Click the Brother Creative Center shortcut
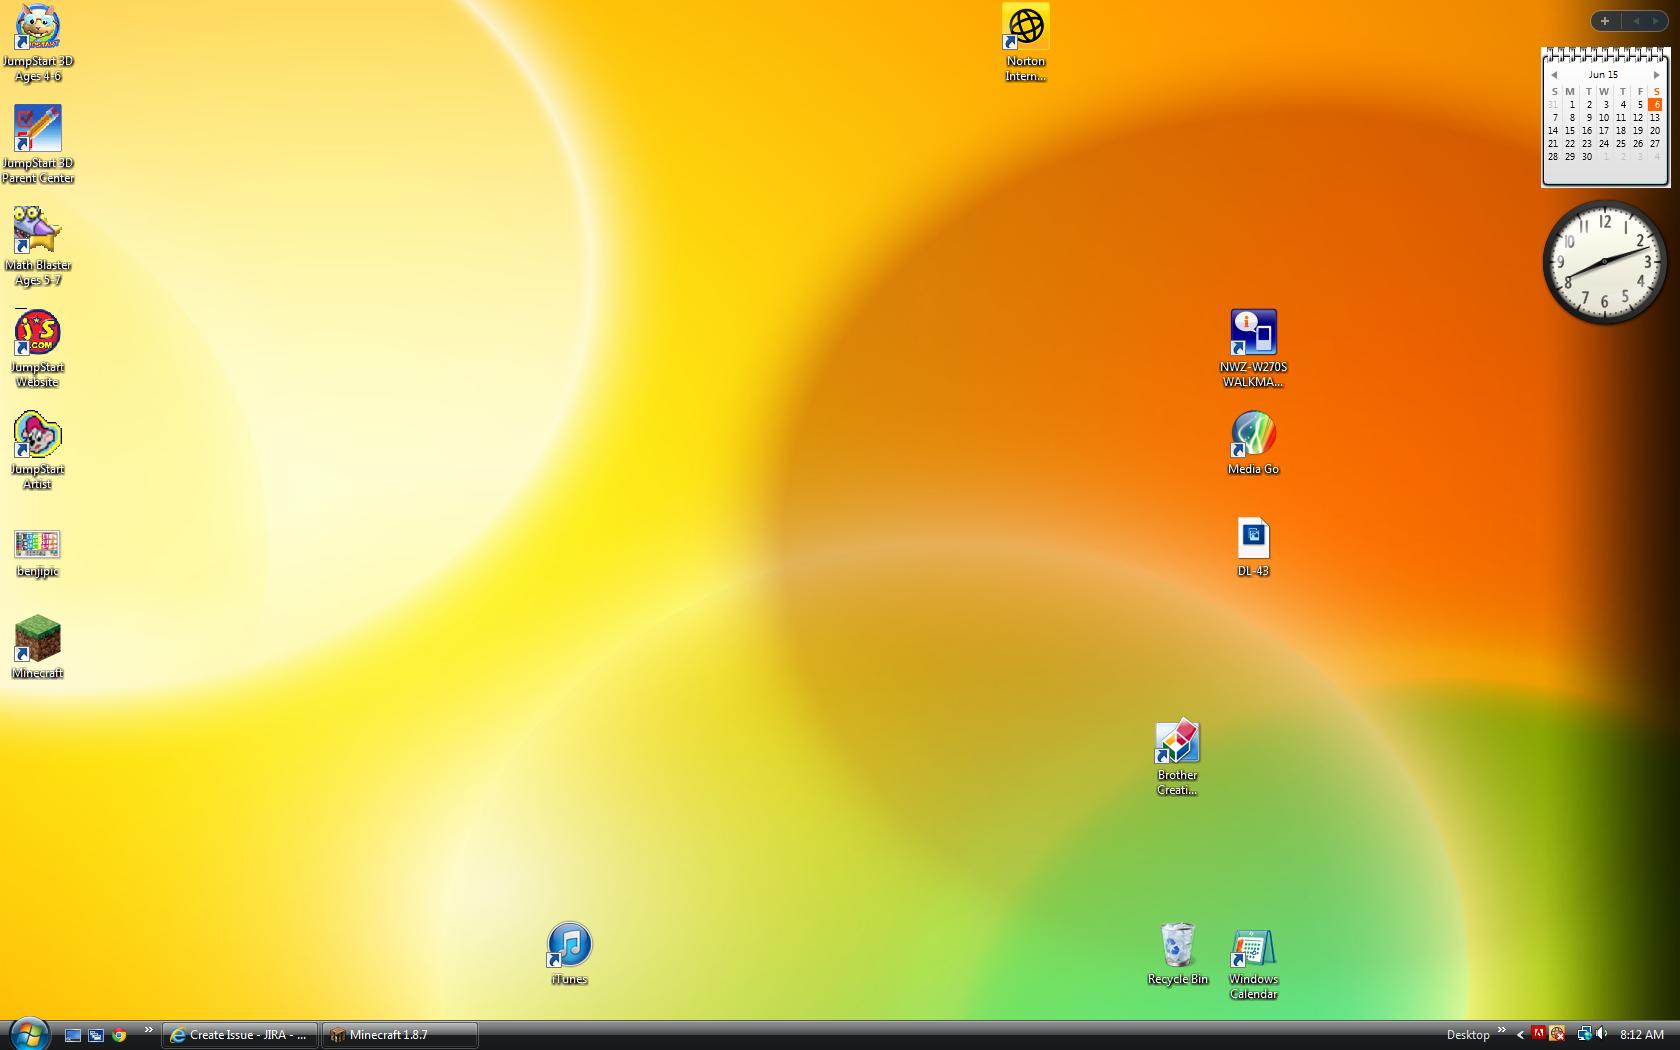Viewport: 1680px width, 1050px height. click(1177, 742)
